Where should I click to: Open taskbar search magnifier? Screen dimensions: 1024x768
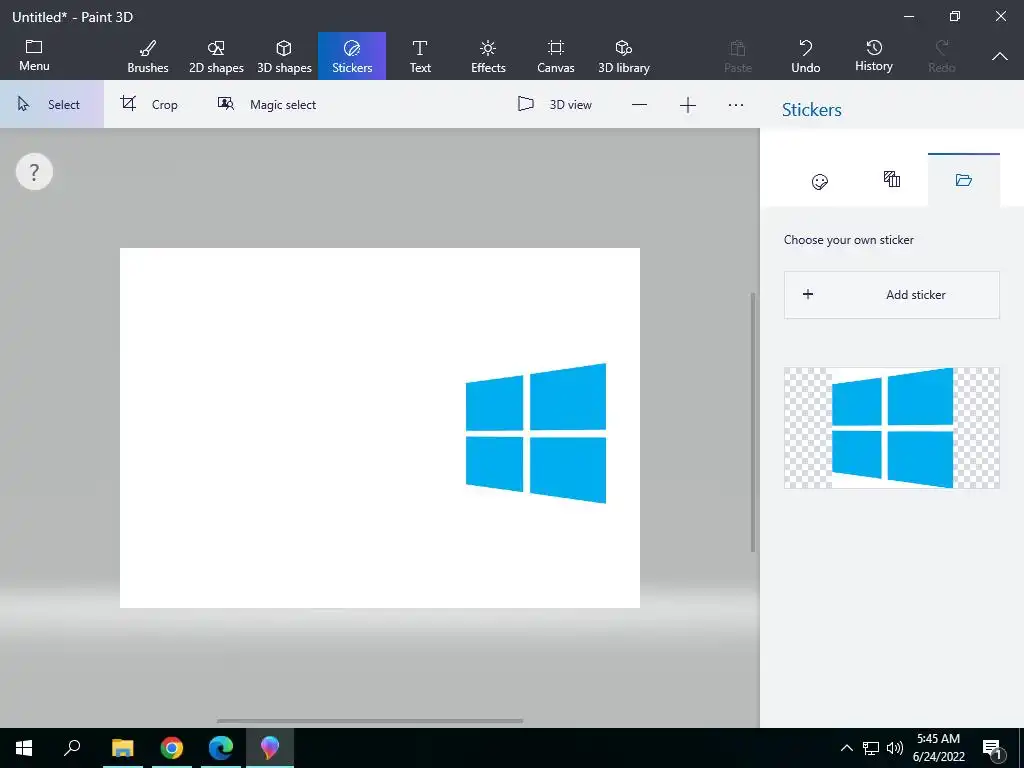pos(72,748)
